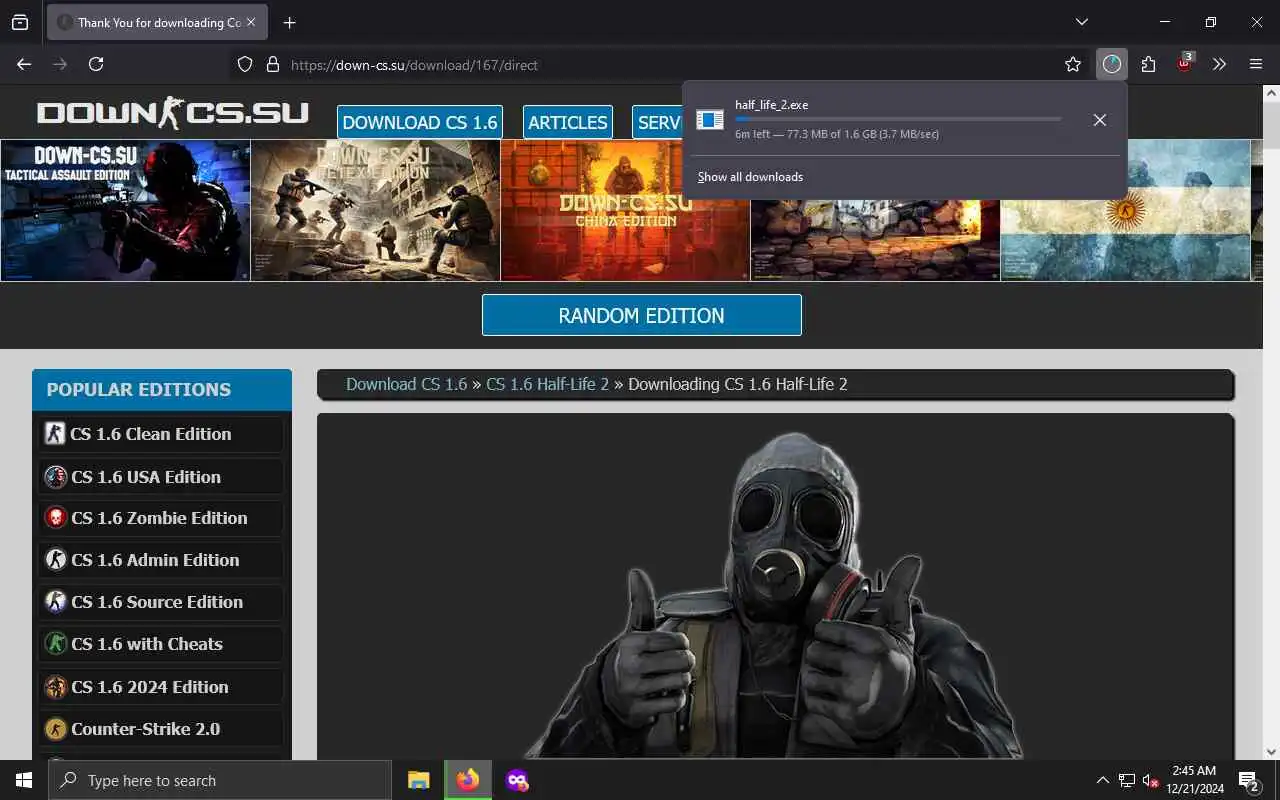Viewport: 1280px width, 800px height.
Task: Click the USA flag edition icon
Action: [55, 477]
